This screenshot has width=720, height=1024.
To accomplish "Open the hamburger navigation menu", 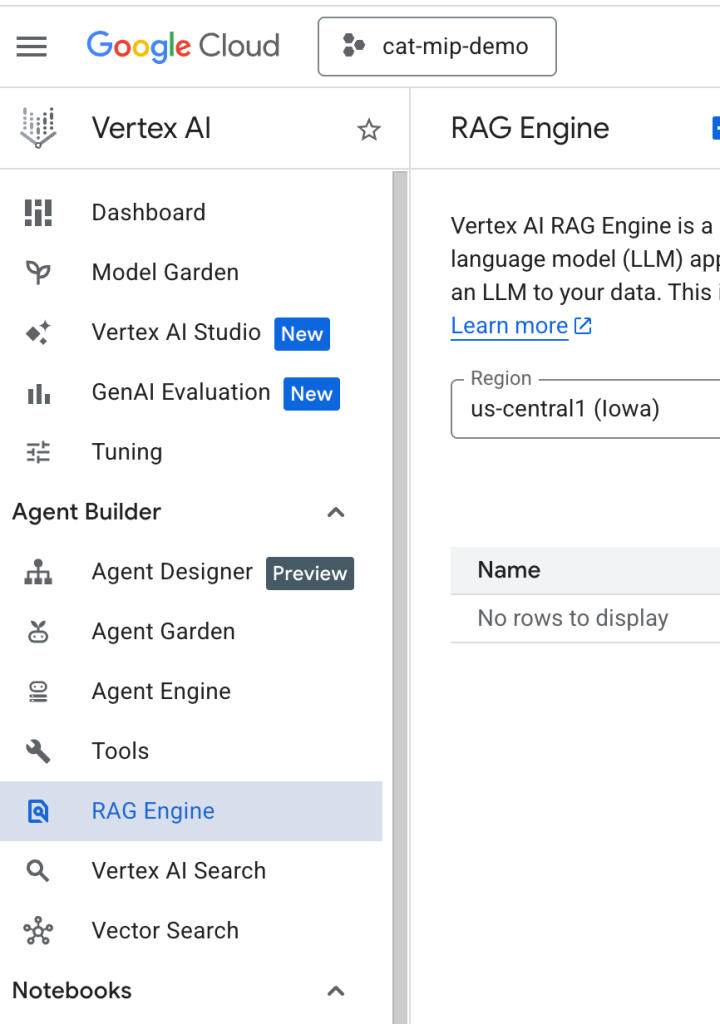I will [32, 46].
